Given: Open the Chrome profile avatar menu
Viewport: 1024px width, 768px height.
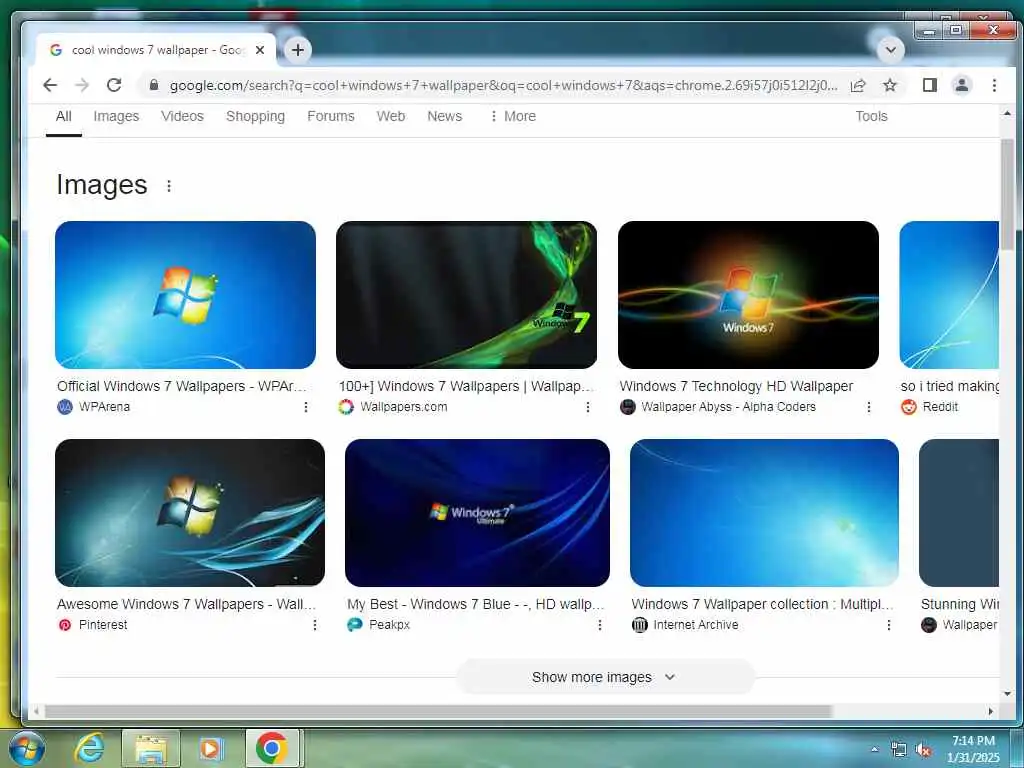Looking at the screenshot, I should [x=961, y=85].
